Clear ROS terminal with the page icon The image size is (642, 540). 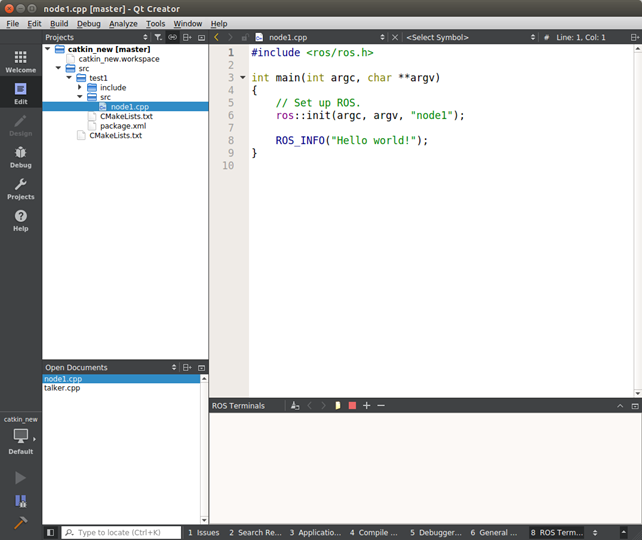338,405
